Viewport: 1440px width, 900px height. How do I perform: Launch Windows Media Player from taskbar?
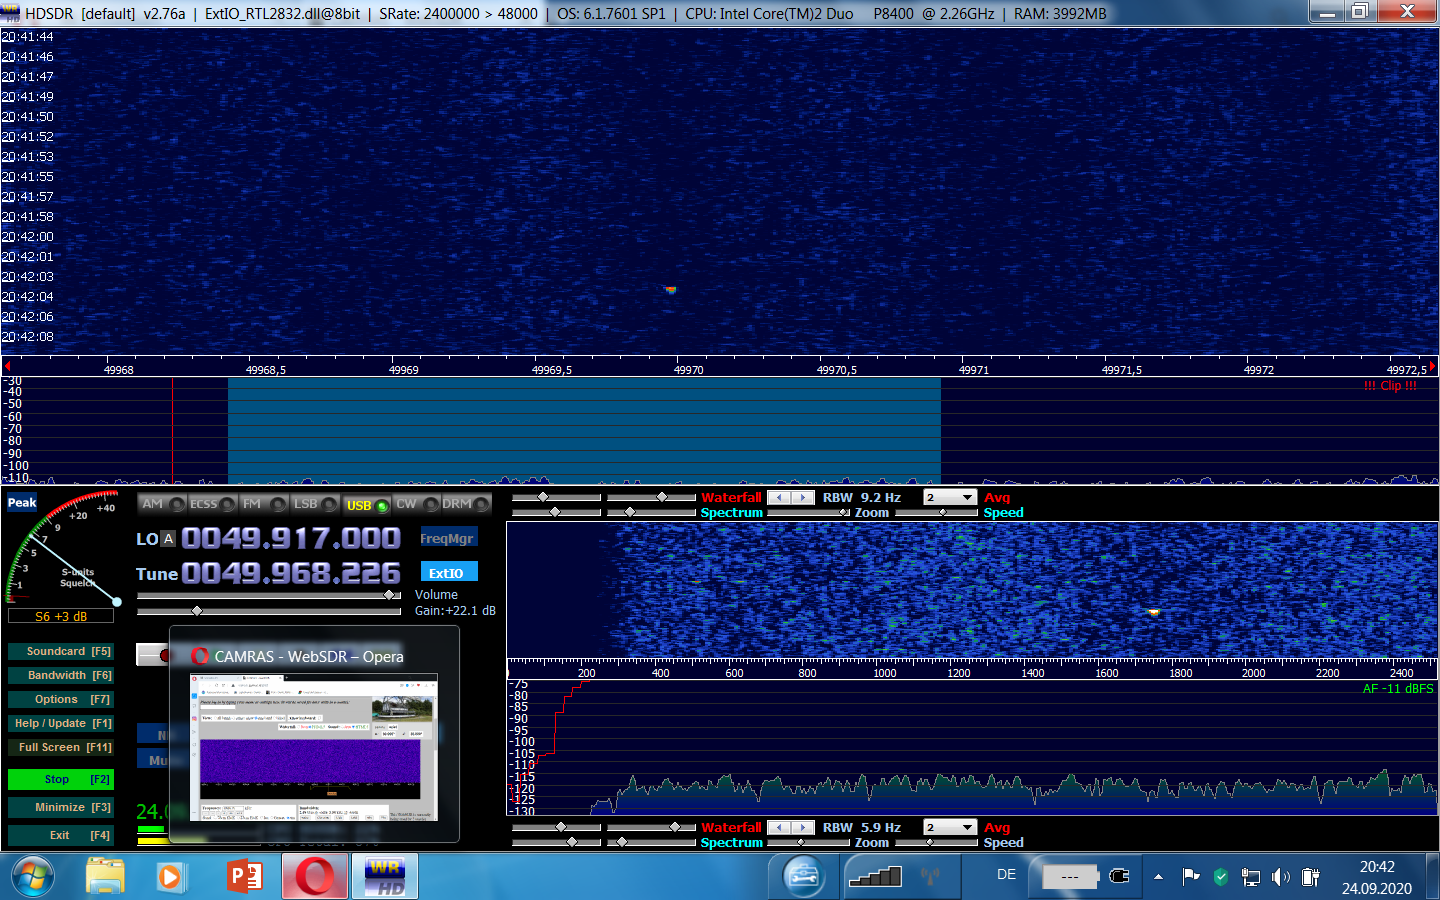pyautogui.click(x=170, y=877)
